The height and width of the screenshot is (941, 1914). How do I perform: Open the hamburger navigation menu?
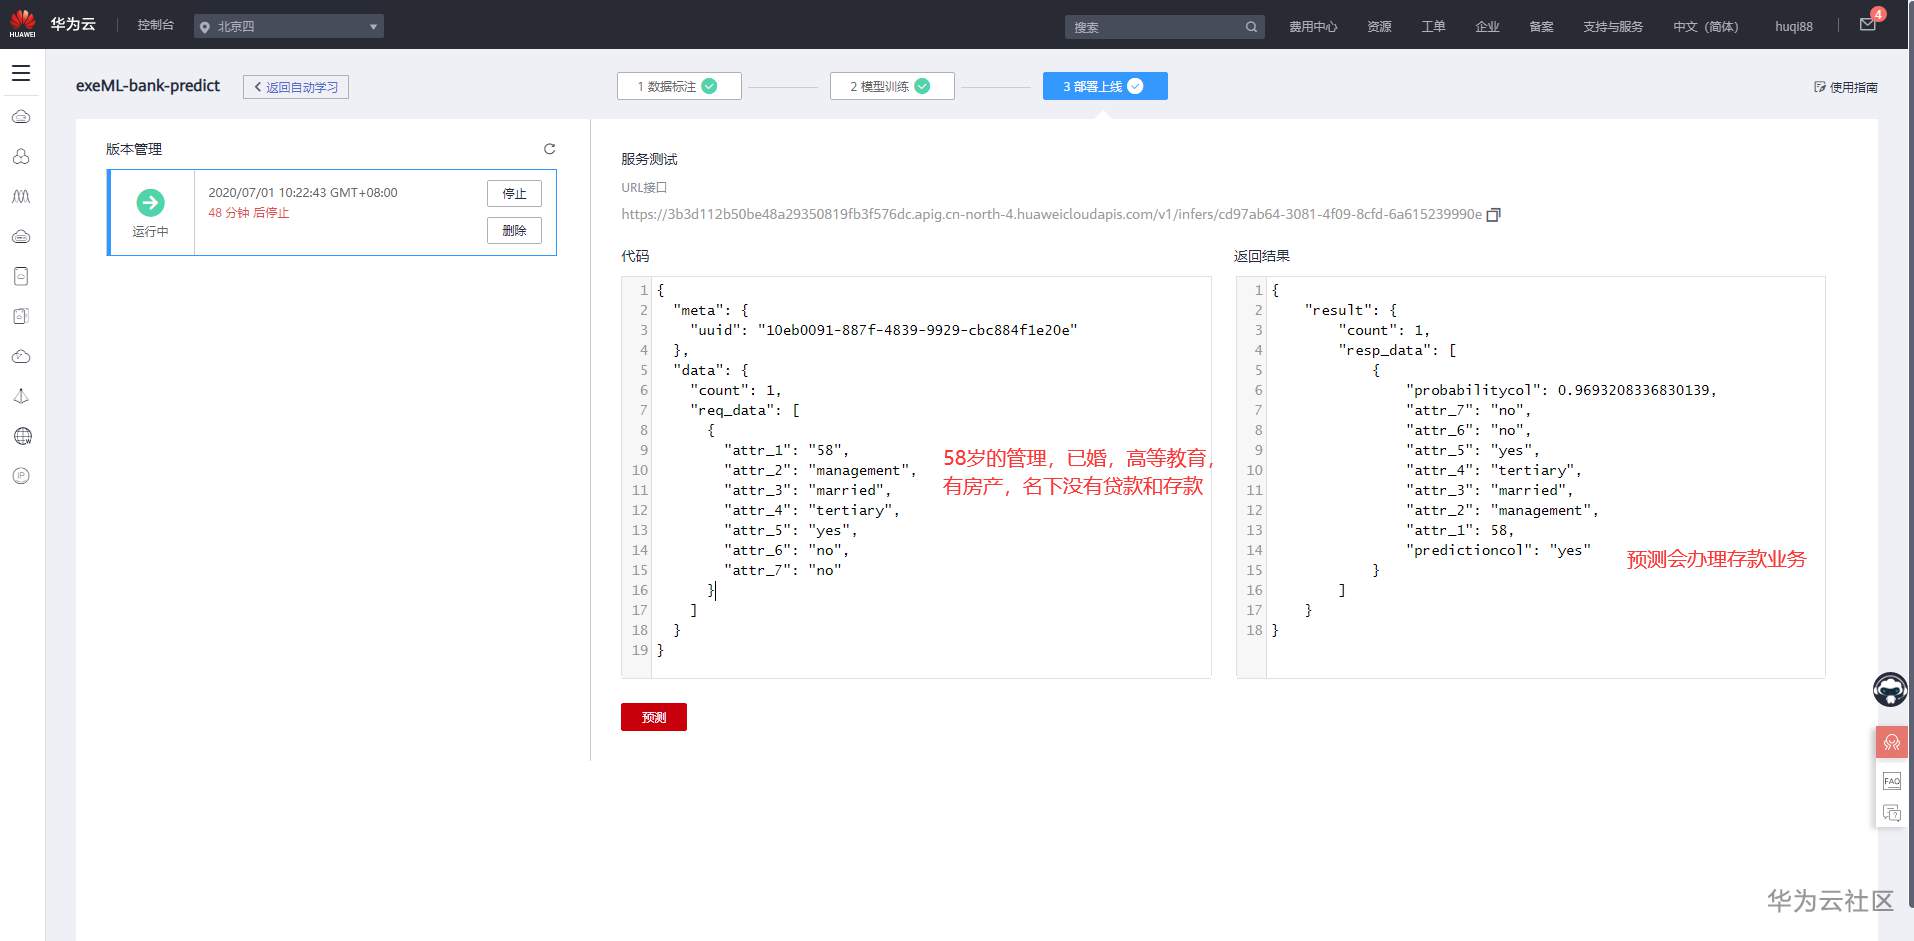[x=21, y=73]
